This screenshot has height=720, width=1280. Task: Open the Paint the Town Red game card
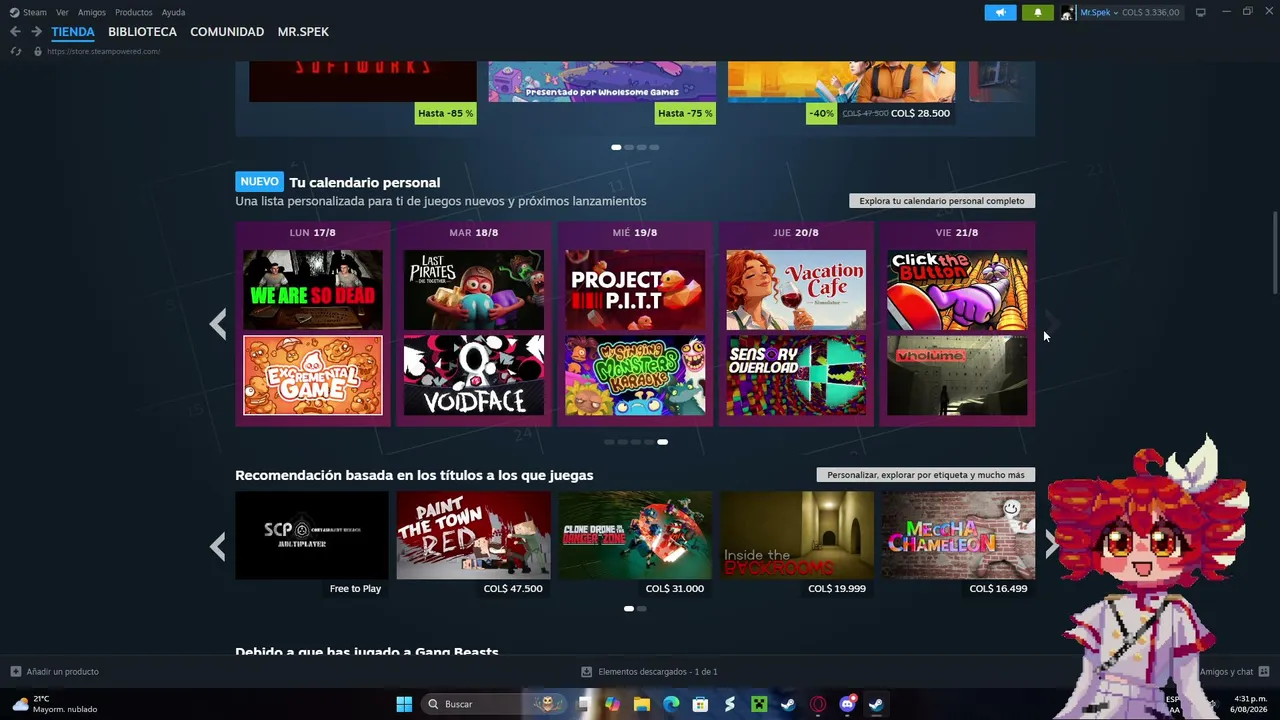coord(474,544)
